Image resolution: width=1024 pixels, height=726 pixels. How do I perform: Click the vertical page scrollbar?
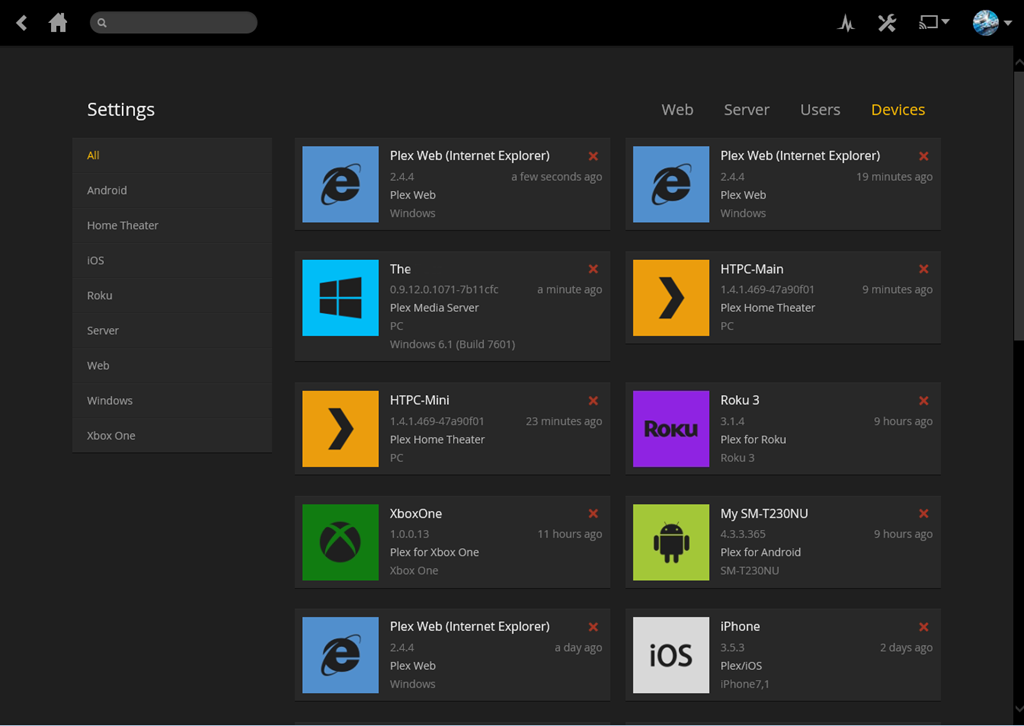point(1018,200)
